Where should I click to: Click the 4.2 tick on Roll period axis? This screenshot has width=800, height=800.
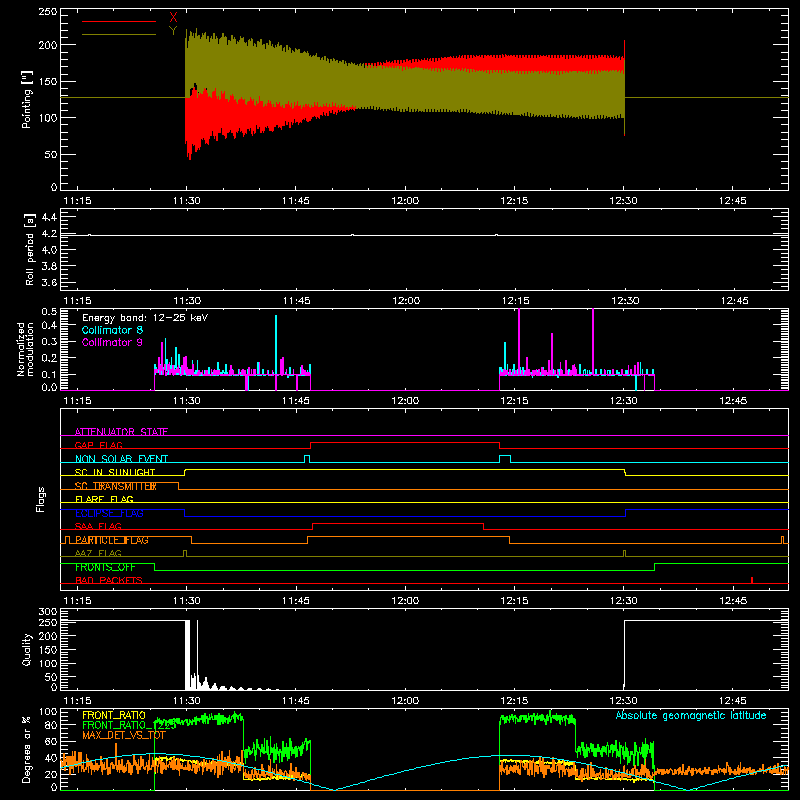[49, 234]
